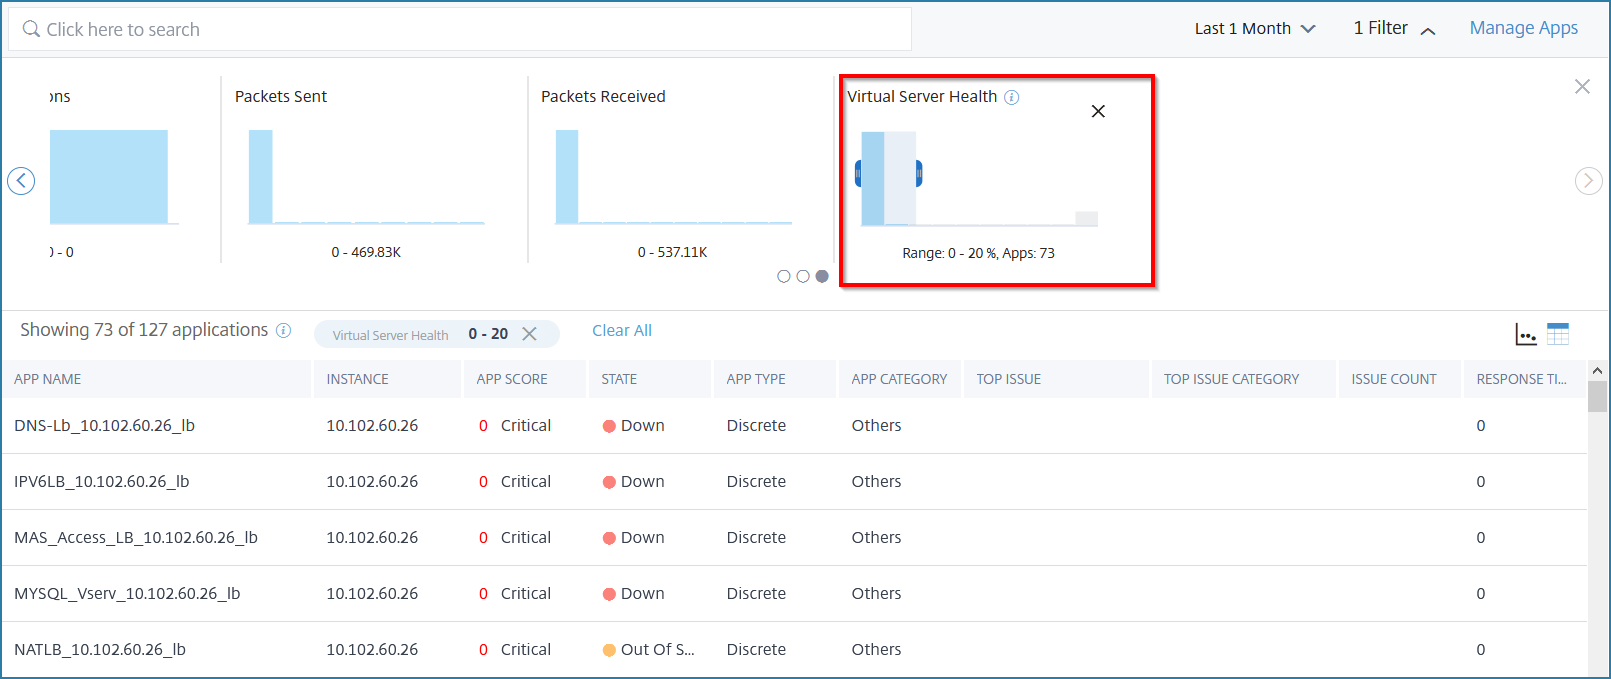Open the Virtual Server Health info icon

click(x=1012, y=97)
